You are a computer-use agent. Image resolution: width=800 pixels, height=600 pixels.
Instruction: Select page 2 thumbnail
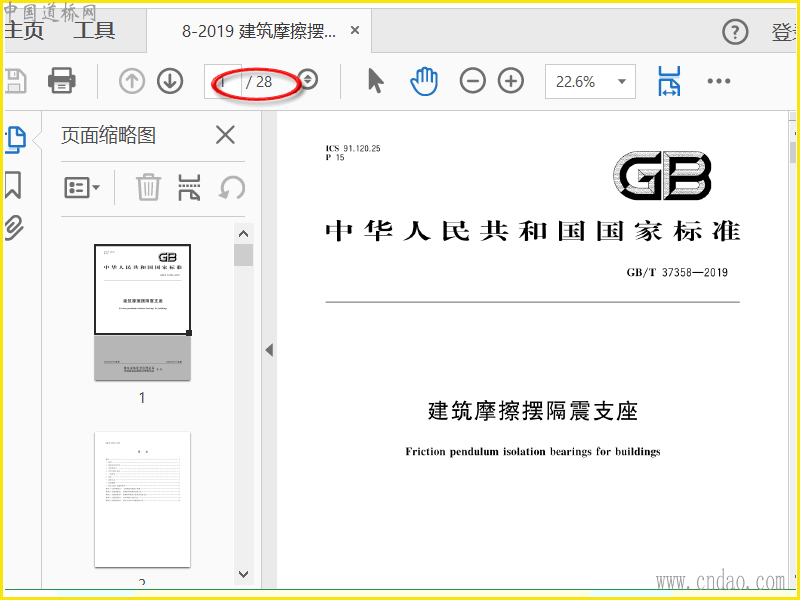point(142,499)
